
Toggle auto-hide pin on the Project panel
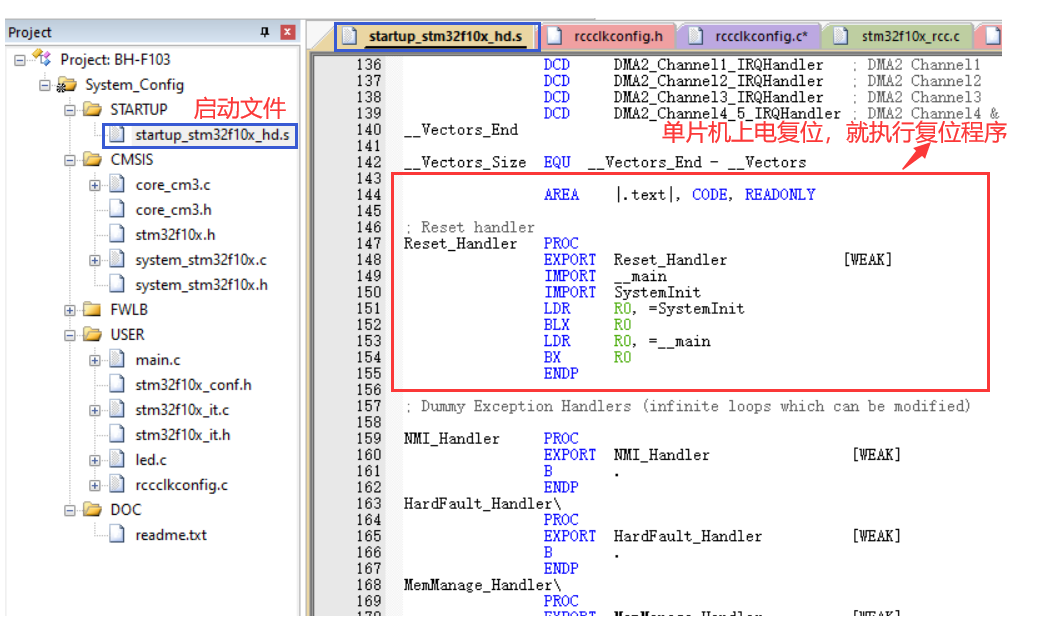[265, 31]
